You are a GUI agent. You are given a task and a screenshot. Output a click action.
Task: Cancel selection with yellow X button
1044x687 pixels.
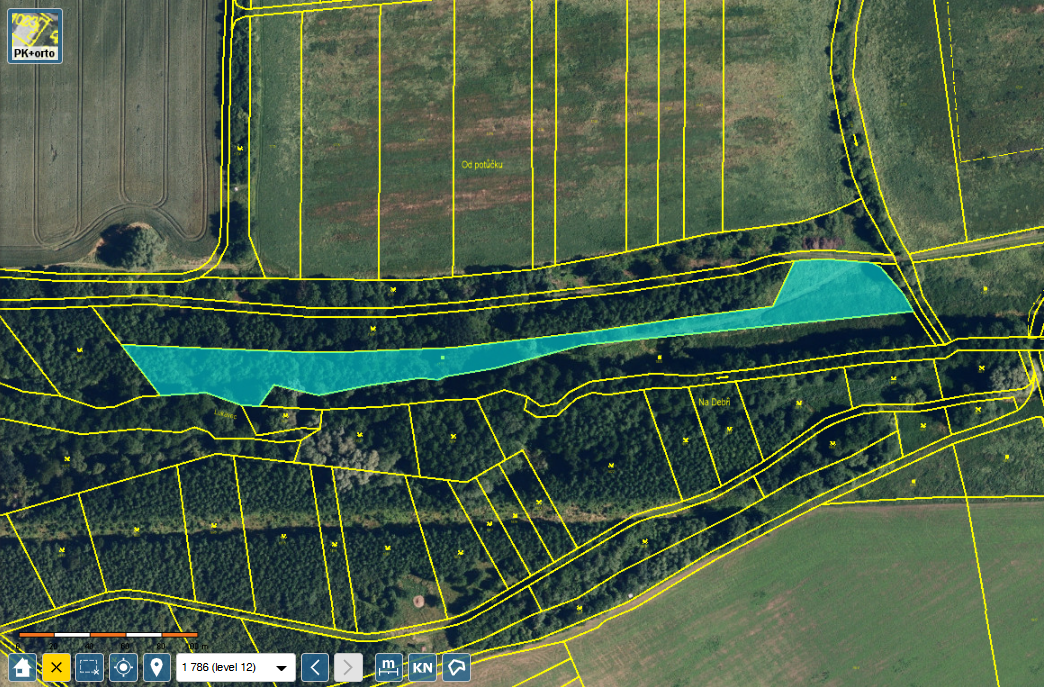point(57,667)
